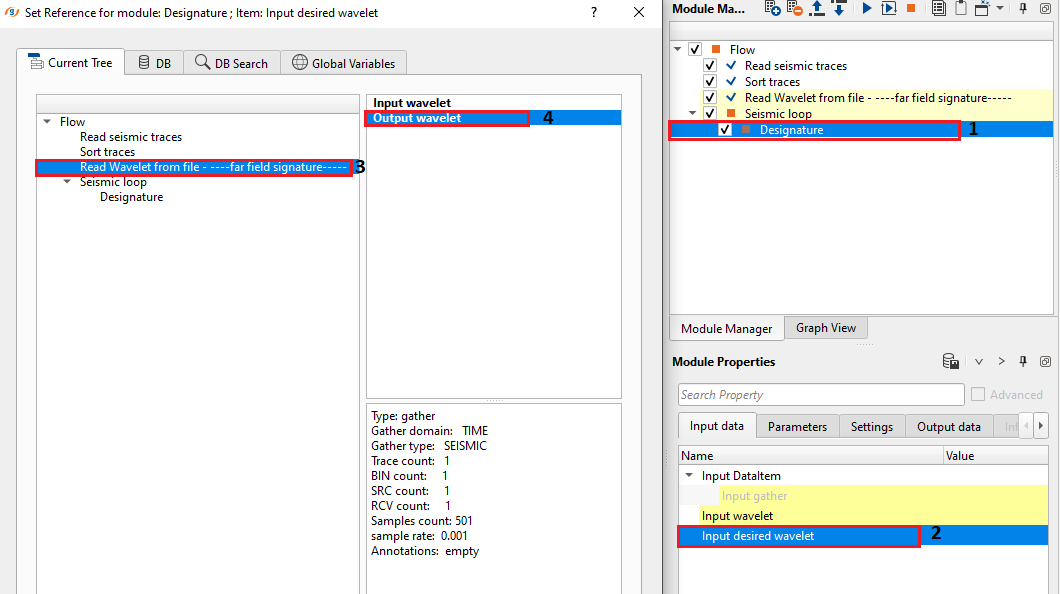Uncheck the Read seismic traces checkbox
This screenshot has width=1060, height=594.
(x=710, y=66)
